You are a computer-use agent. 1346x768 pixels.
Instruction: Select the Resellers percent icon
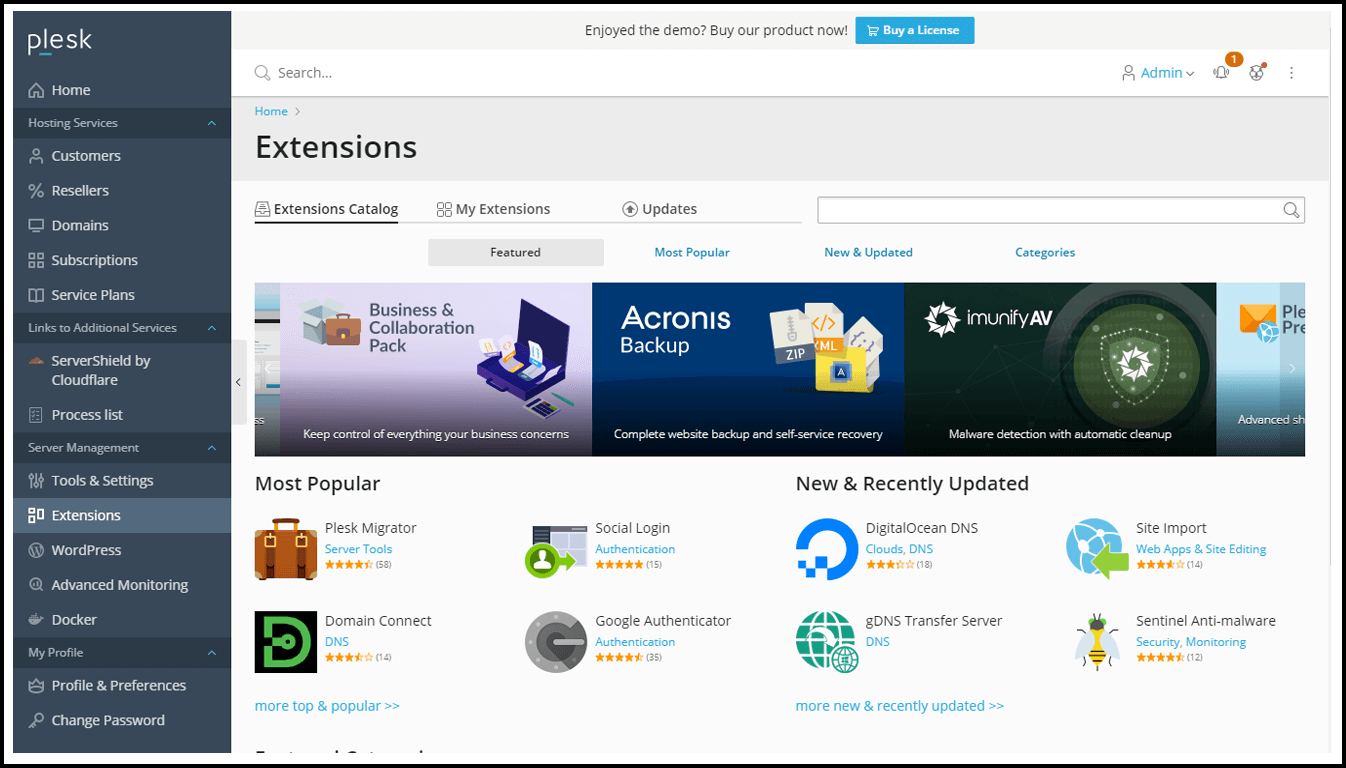point(36,191)
